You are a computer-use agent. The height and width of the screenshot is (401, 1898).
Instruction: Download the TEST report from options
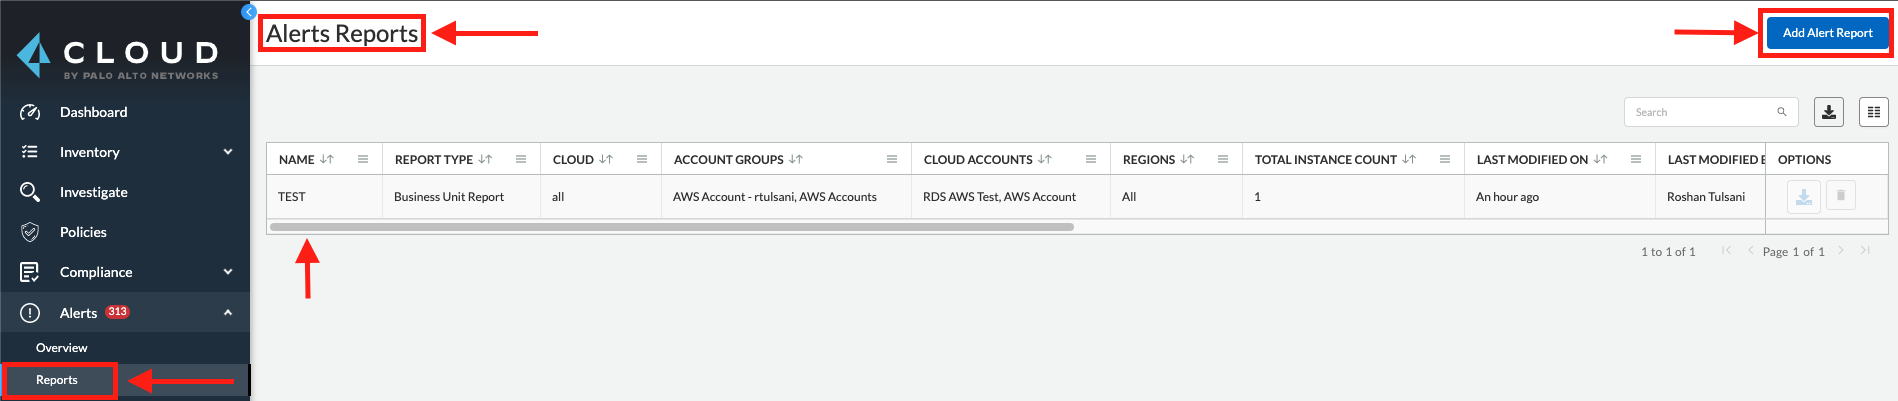(1803, 197)
